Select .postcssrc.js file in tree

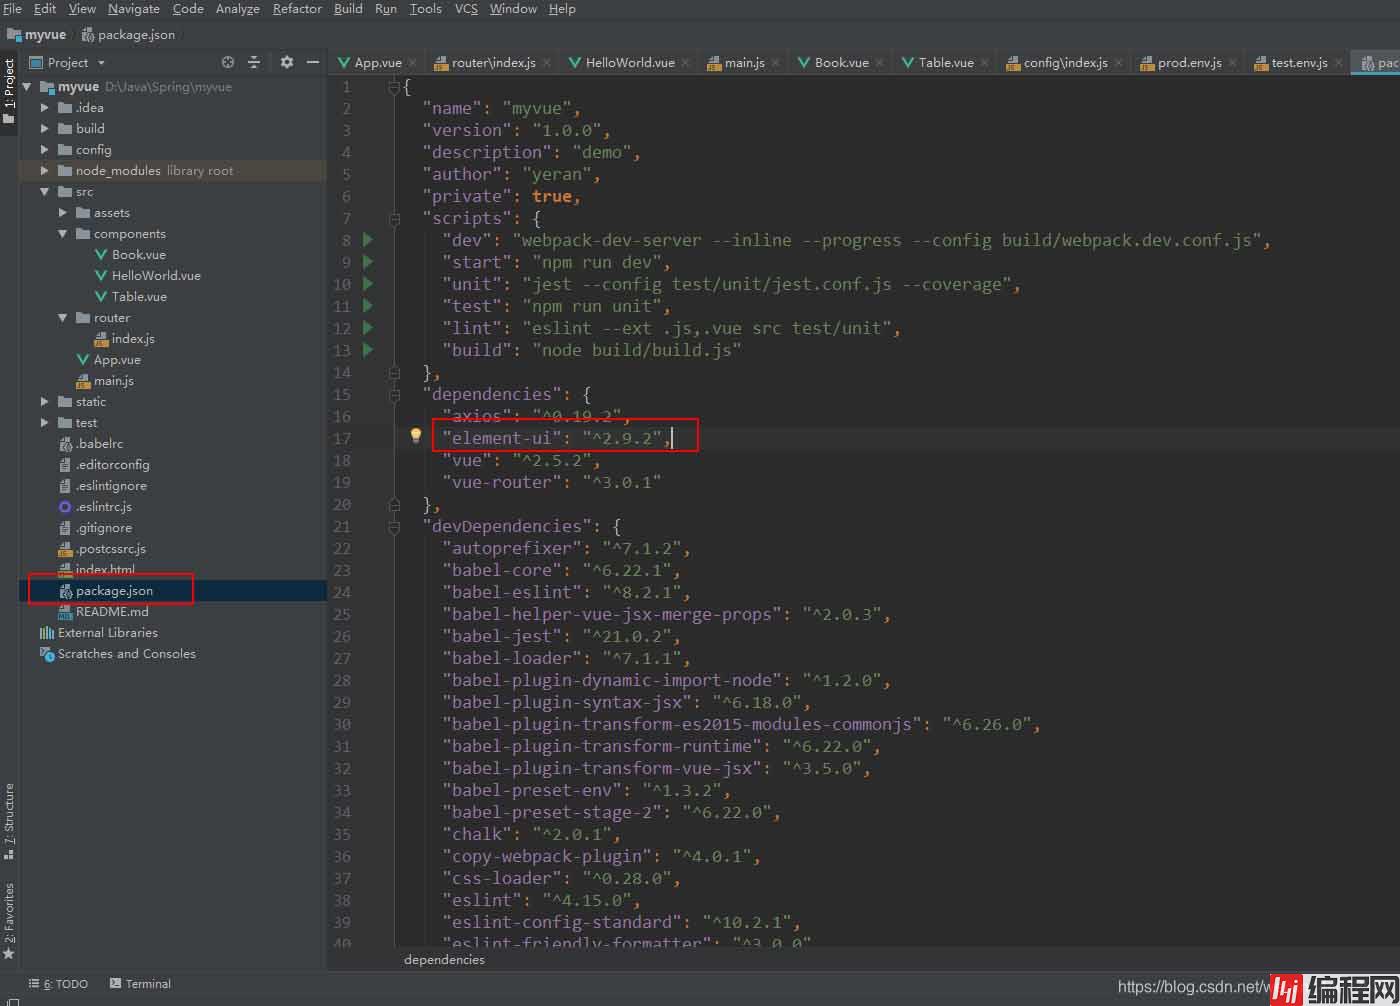point(103,548)
